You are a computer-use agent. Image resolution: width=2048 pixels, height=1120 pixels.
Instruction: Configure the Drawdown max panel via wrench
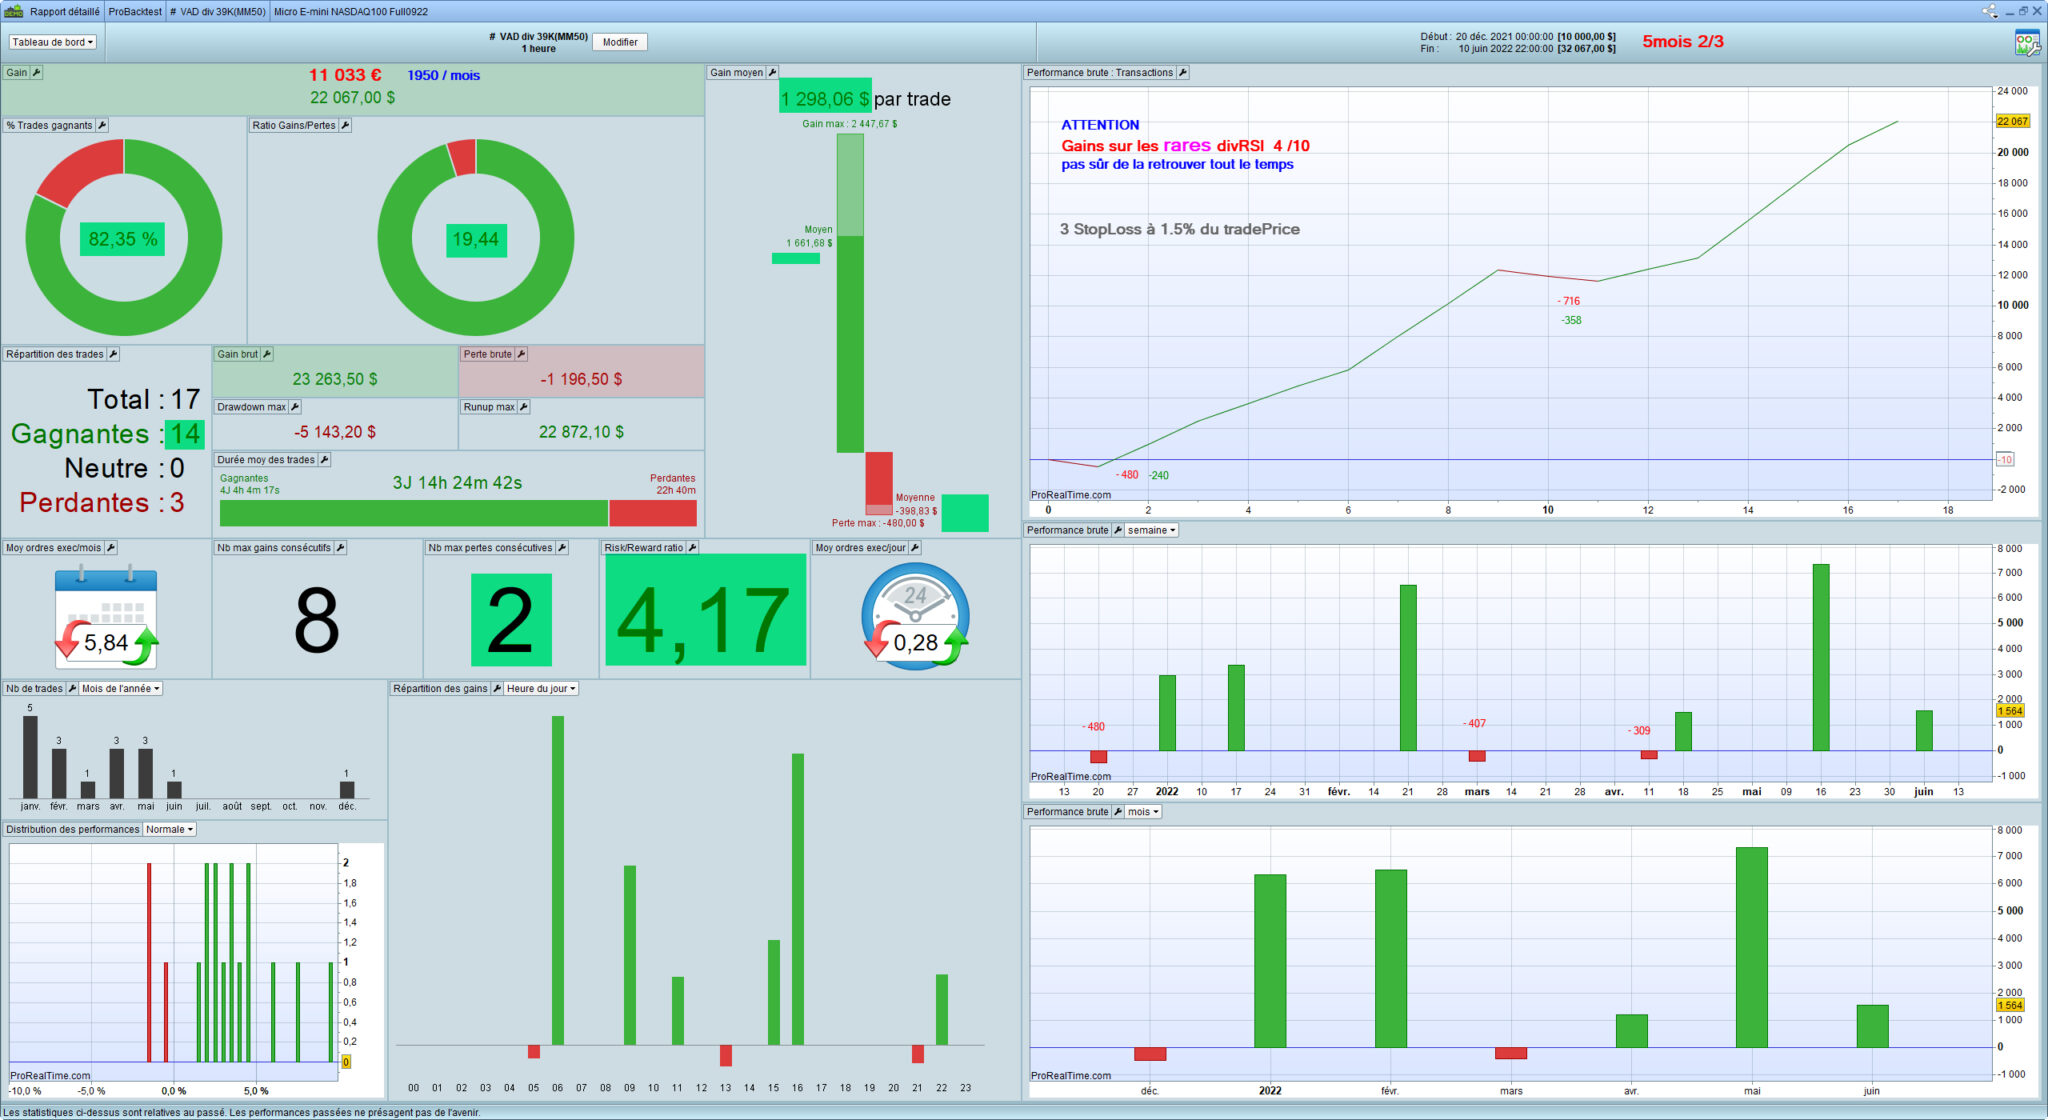click(295, 407)
